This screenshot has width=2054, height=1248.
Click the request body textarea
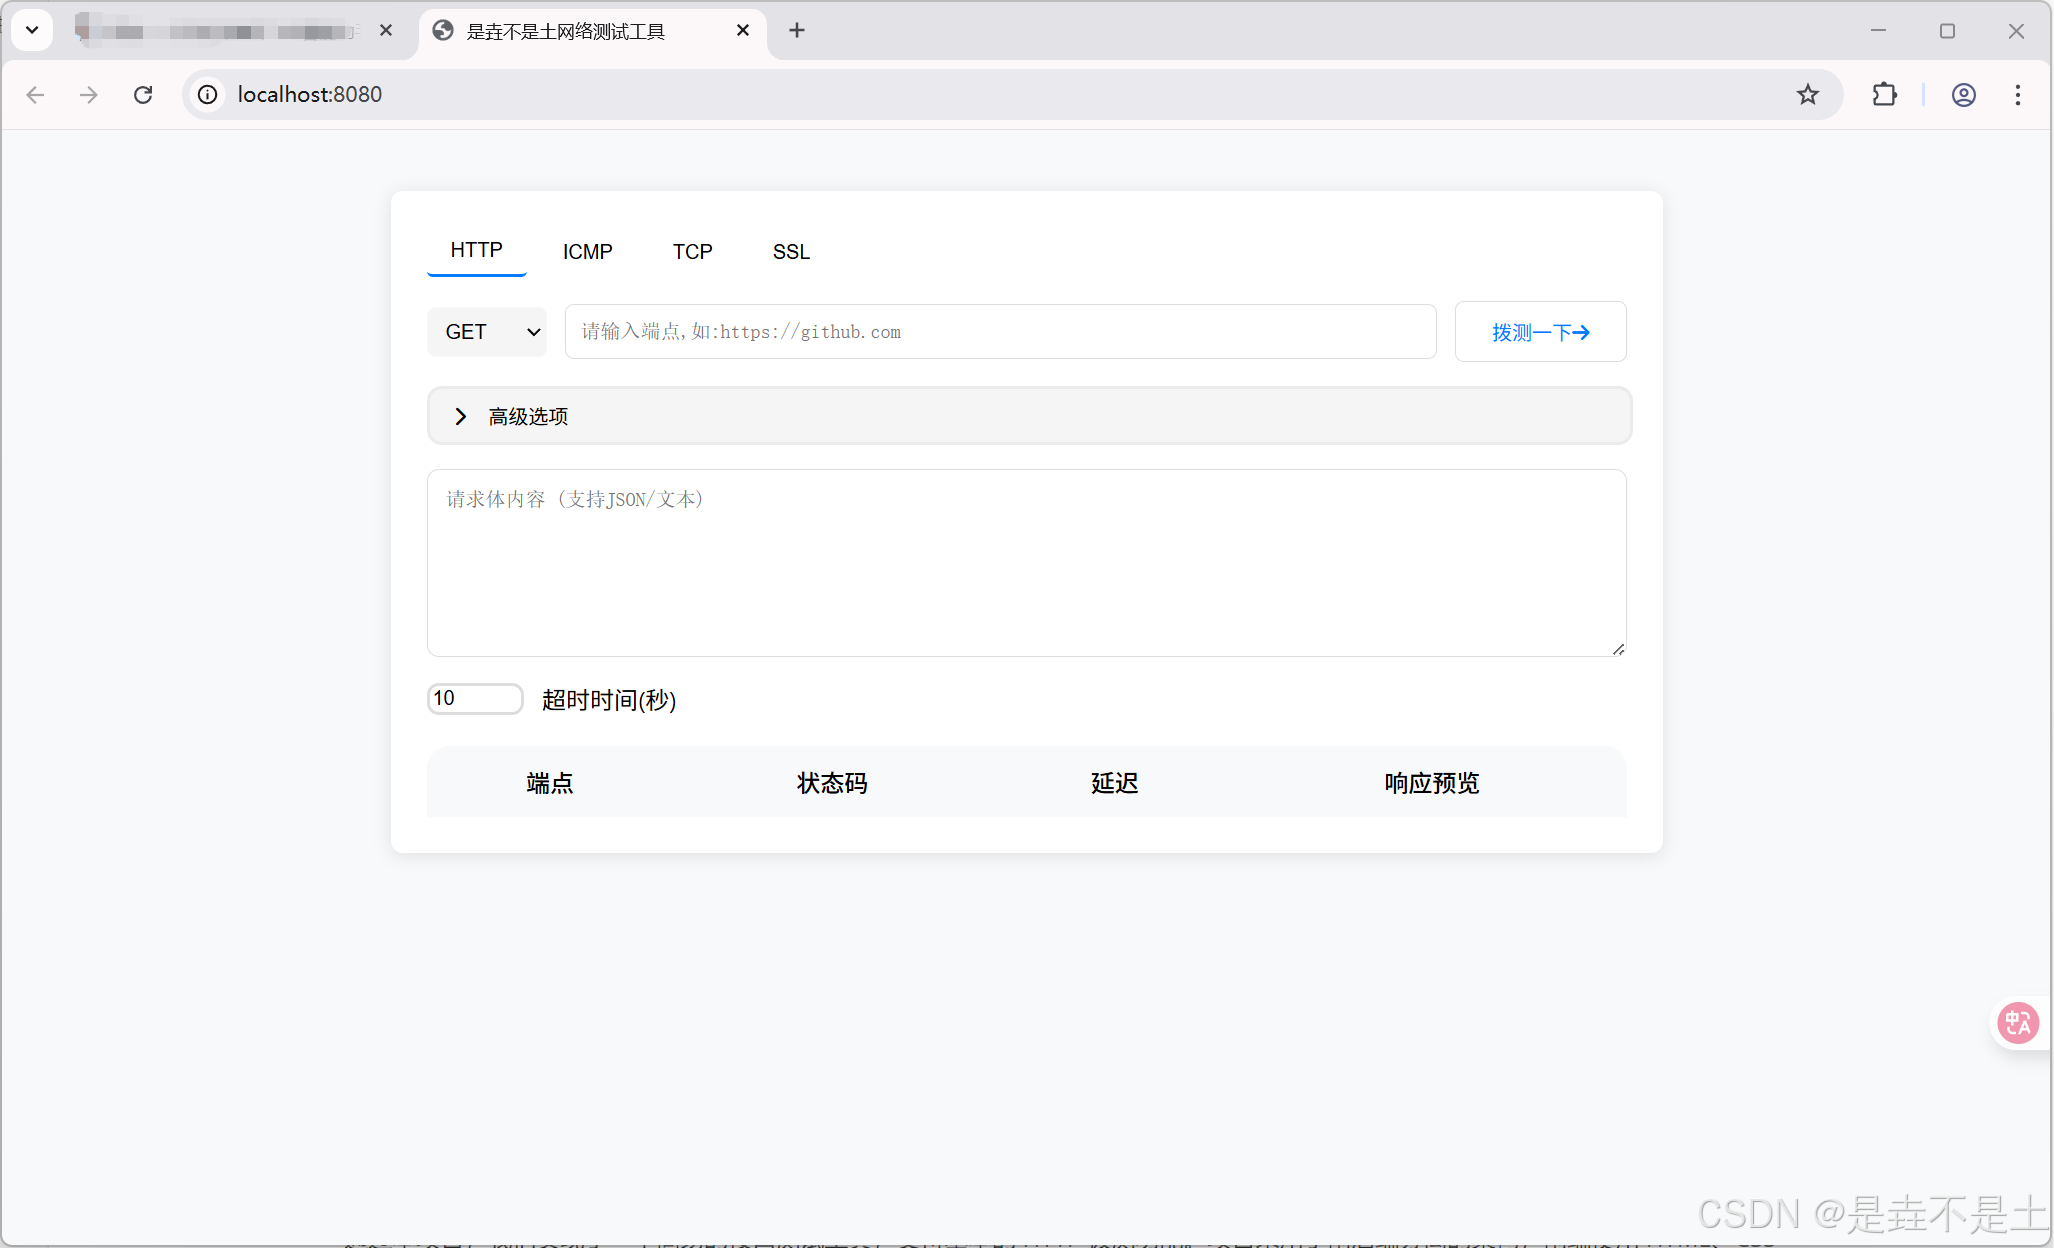pyautogui.click(x=1026, y=562)
